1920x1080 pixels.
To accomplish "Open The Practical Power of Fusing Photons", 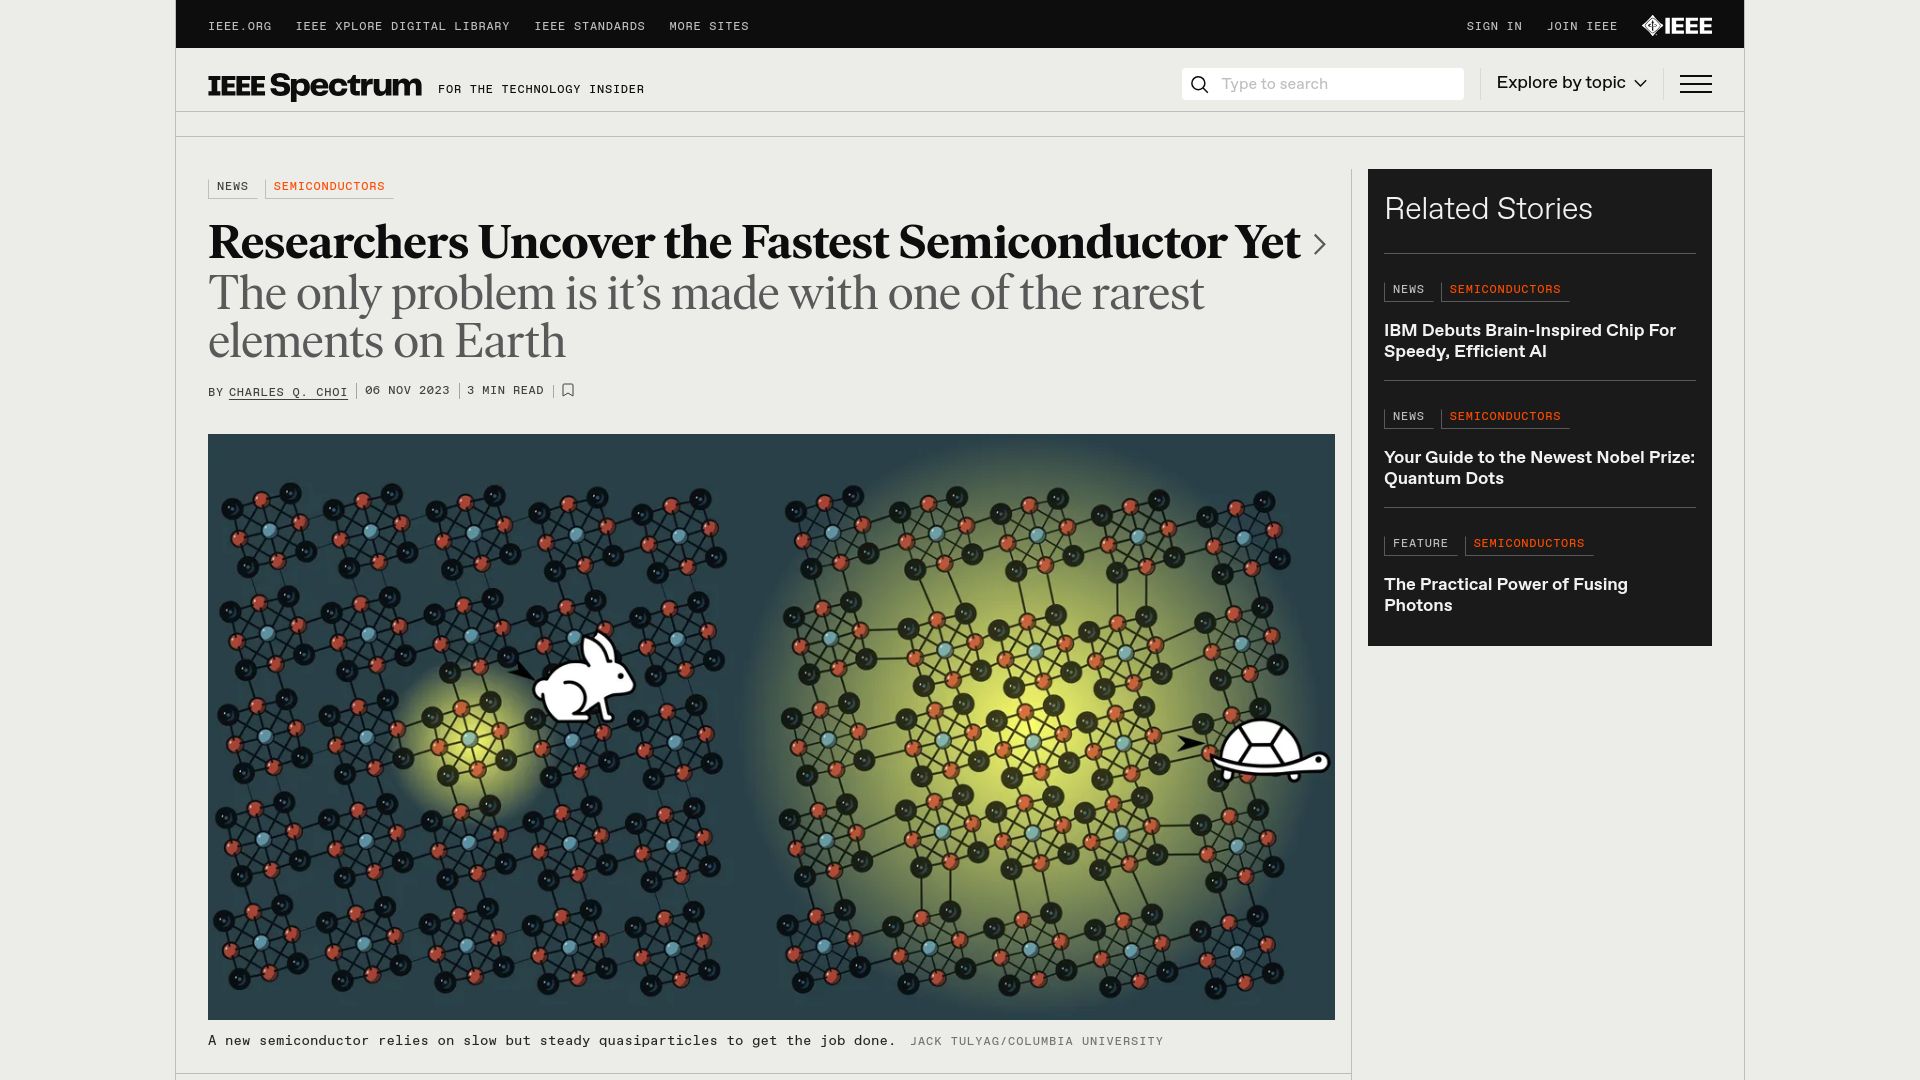I will [x=1506, y=595].
